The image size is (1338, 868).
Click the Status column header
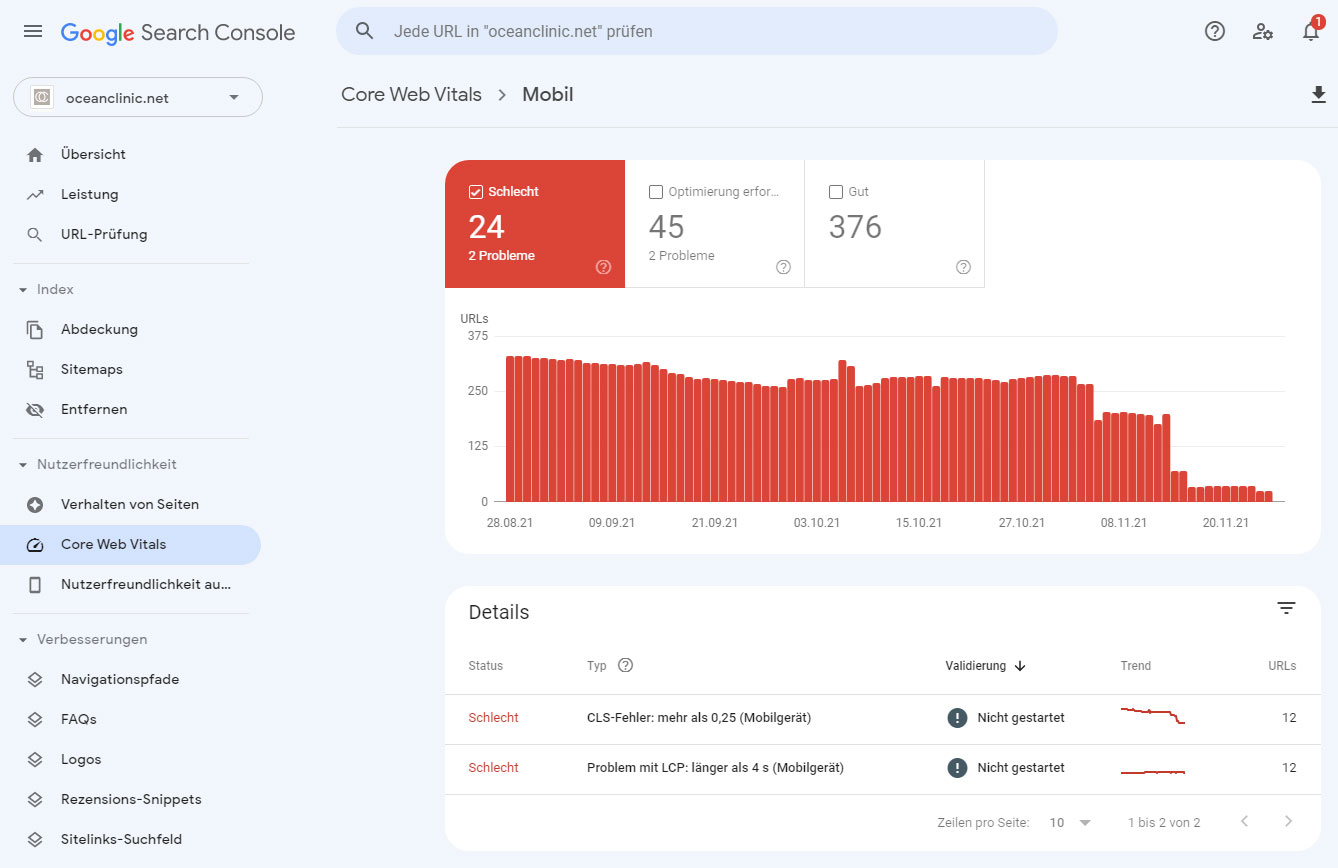tap(485, 666)
